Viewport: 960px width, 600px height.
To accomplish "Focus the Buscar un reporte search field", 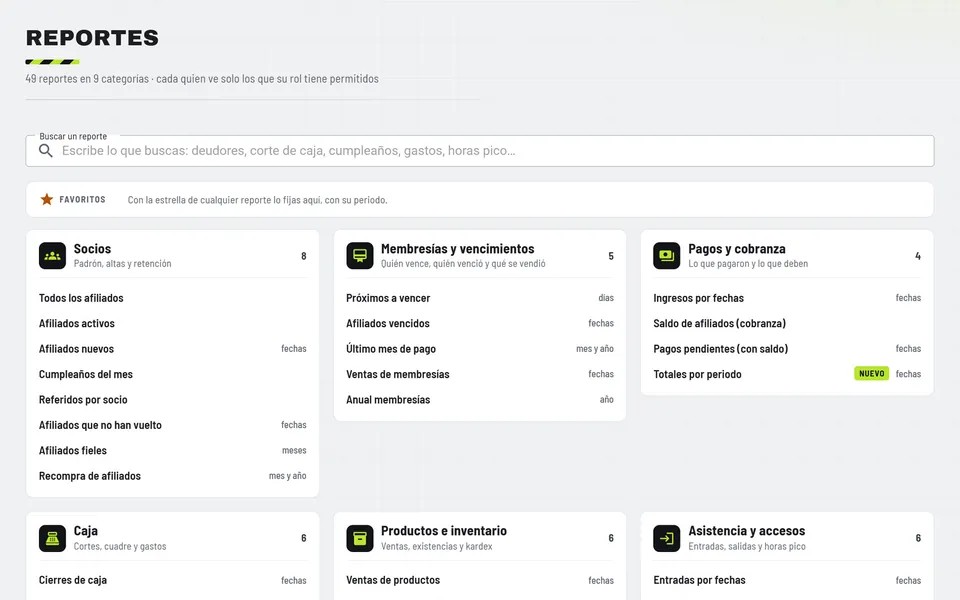I will point(479,151).
